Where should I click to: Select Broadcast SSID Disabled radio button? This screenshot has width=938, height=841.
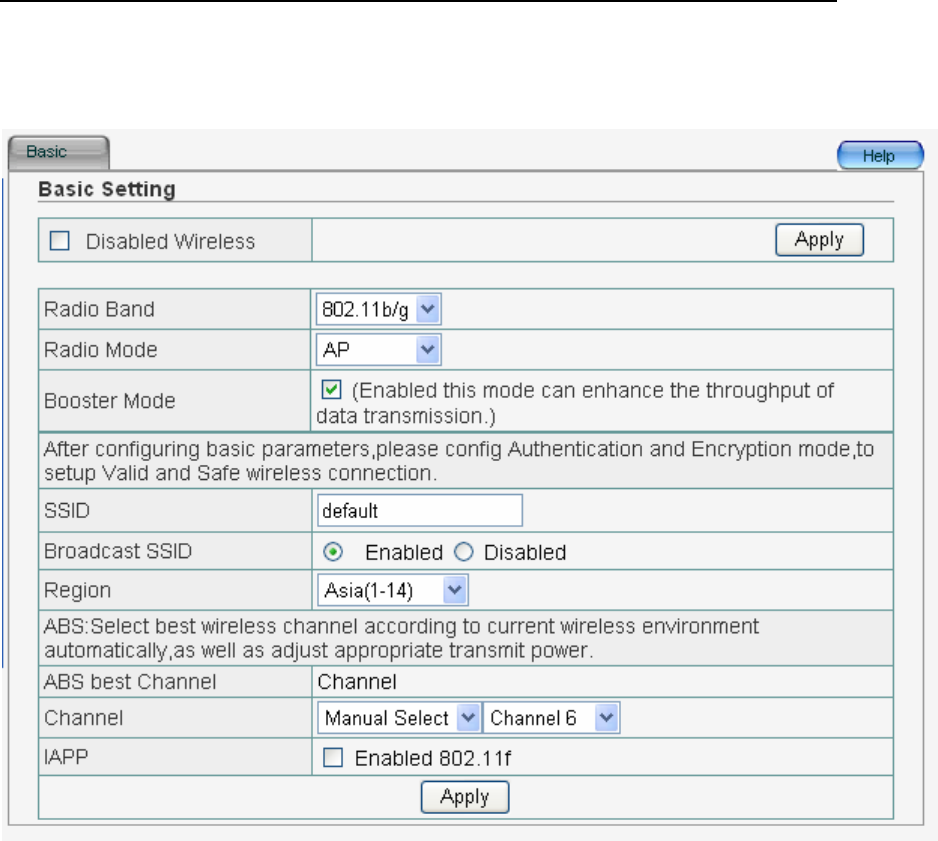click(x=462, y=552)
